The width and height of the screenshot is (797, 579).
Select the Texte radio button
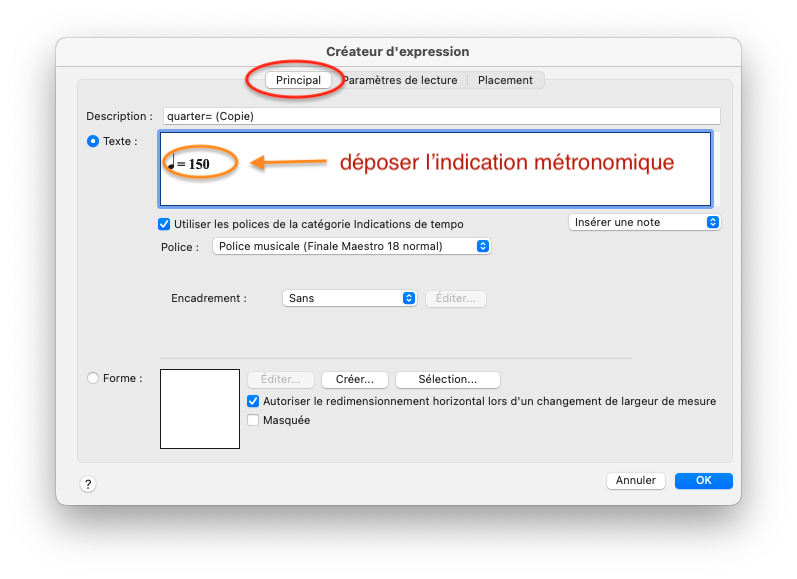pos(94,141)
